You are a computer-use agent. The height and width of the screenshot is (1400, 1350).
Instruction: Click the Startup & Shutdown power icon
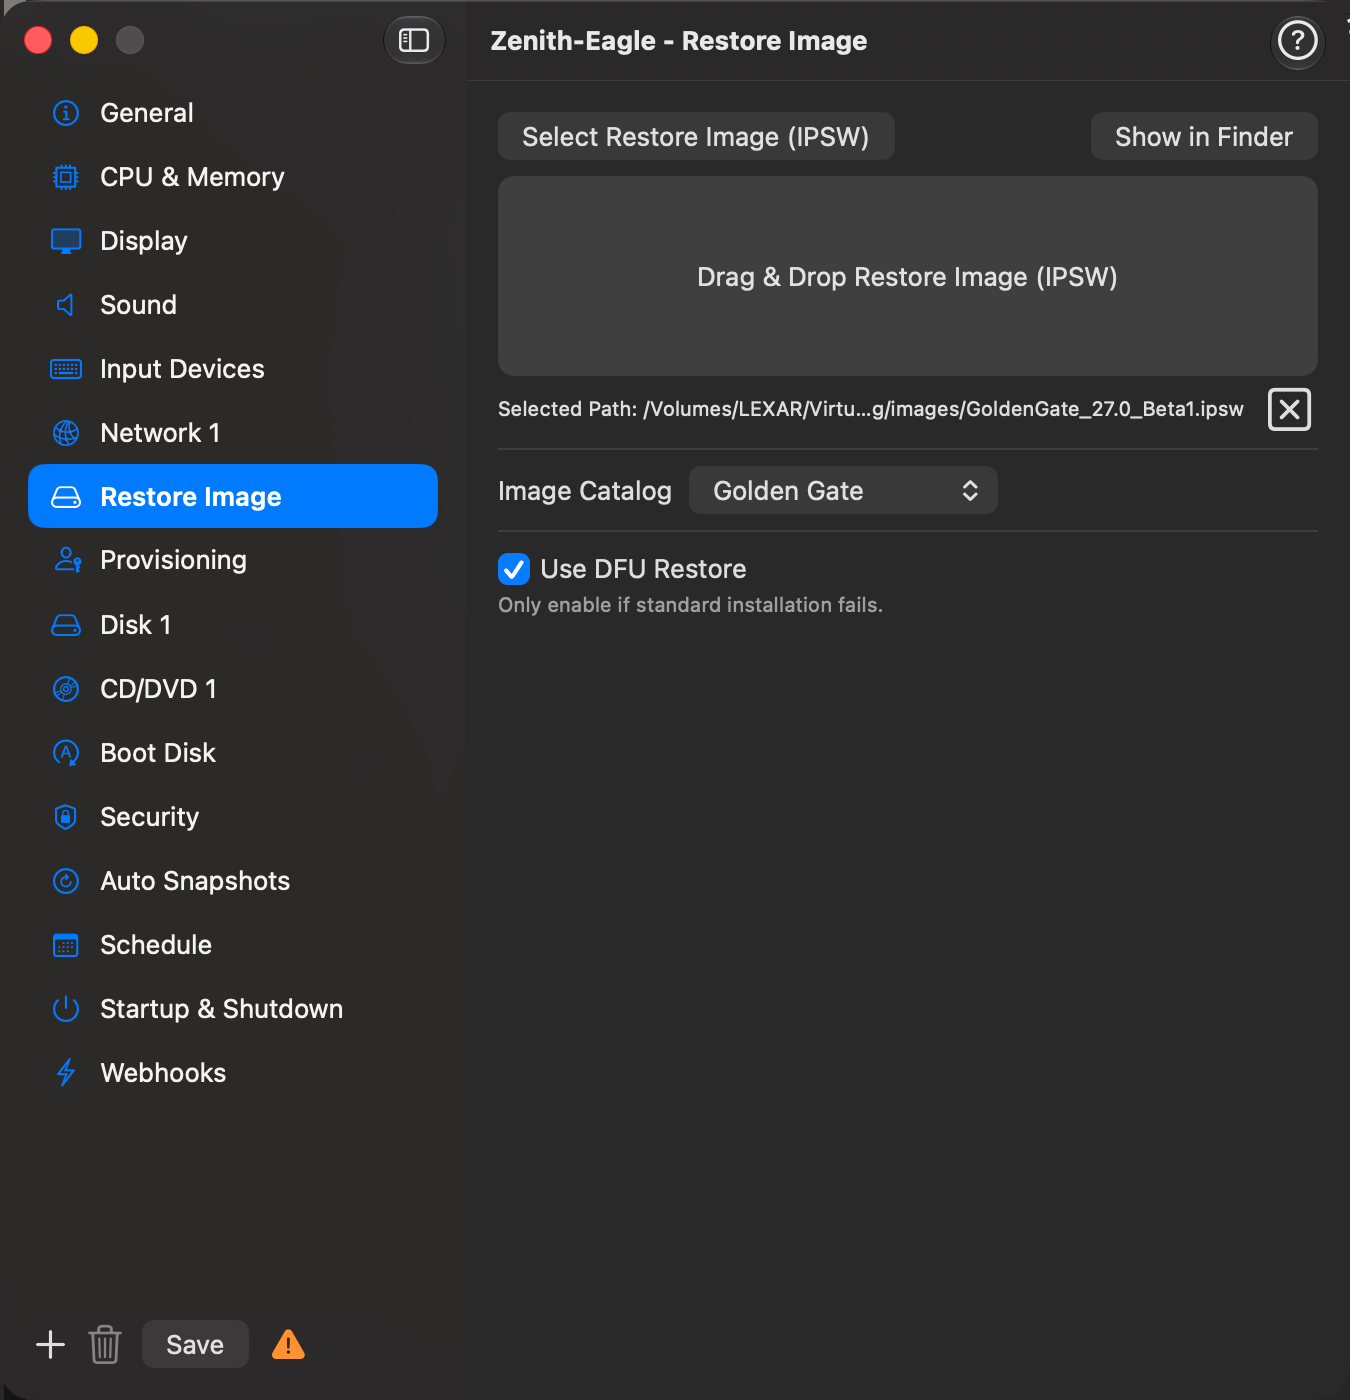[66, 1009]
